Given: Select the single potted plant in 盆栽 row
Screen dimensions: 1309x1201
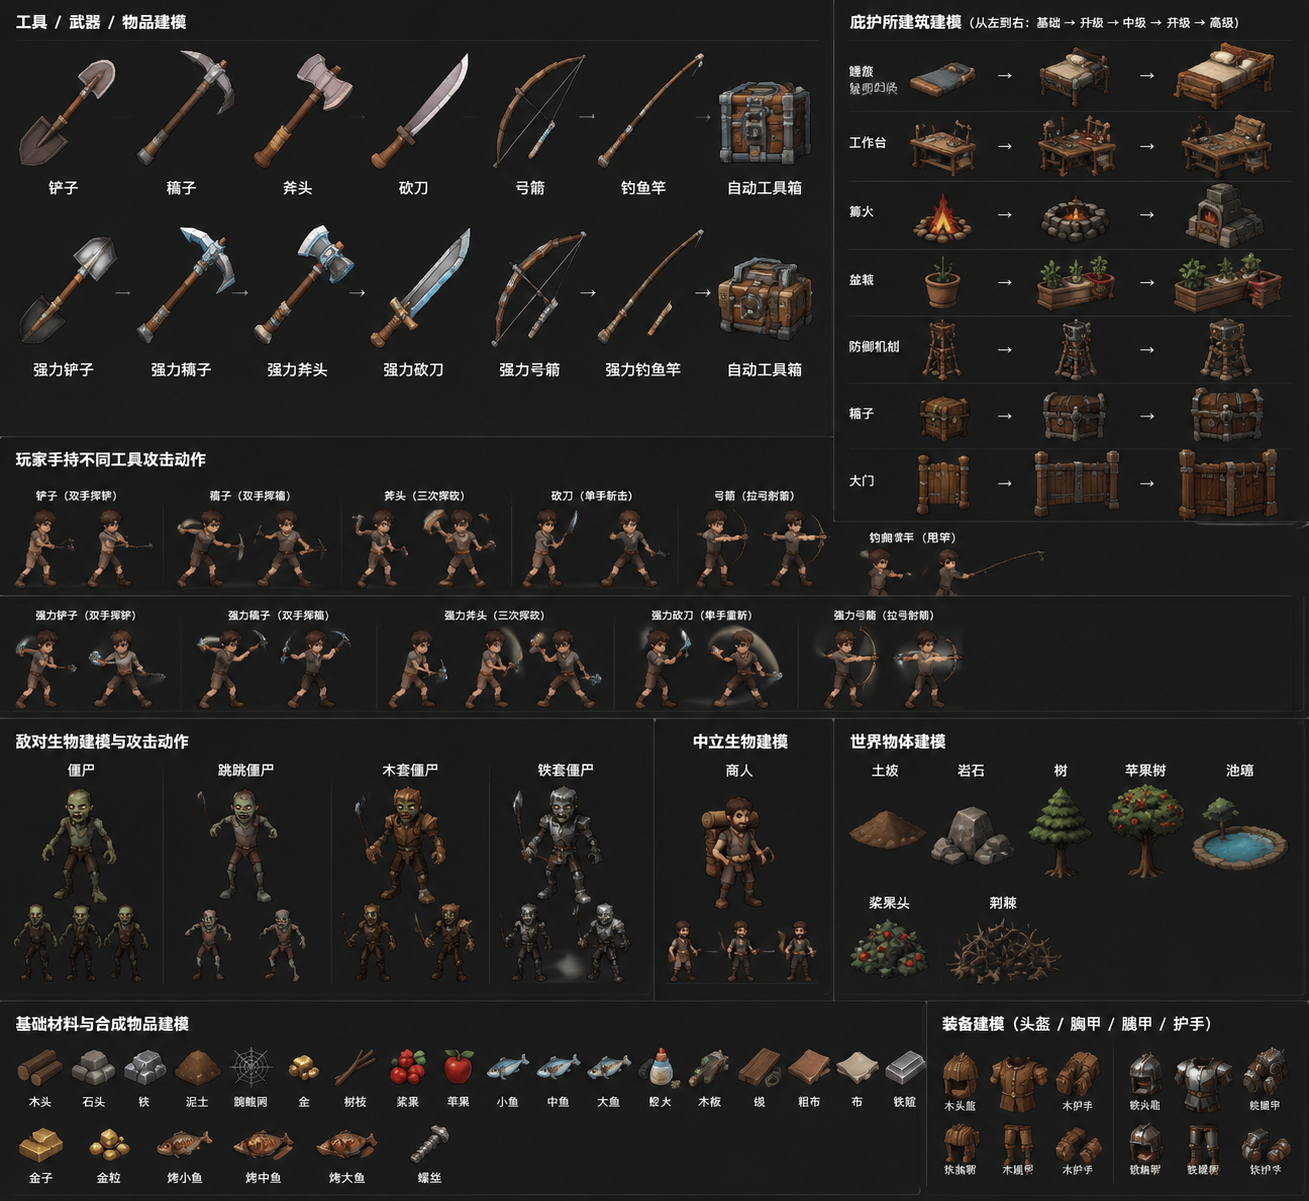Looking at the screenshot, I should coord(942,284).
